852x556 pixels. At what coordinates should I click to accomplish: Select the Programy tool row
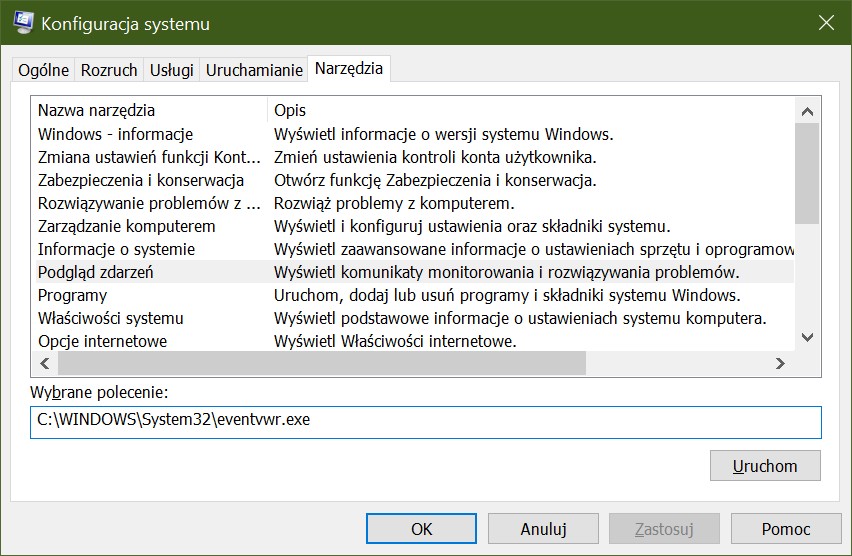(413, 295)
